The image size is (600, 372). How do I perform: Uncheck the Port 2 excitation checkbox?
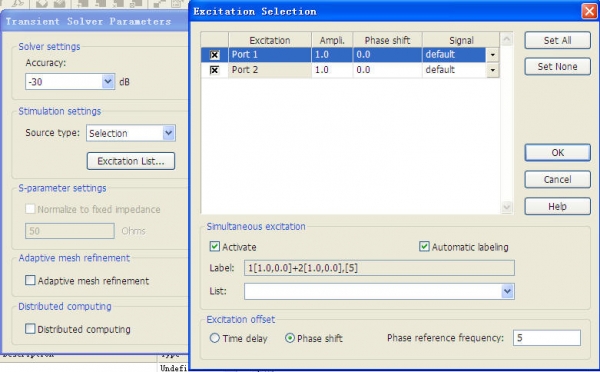215,70
